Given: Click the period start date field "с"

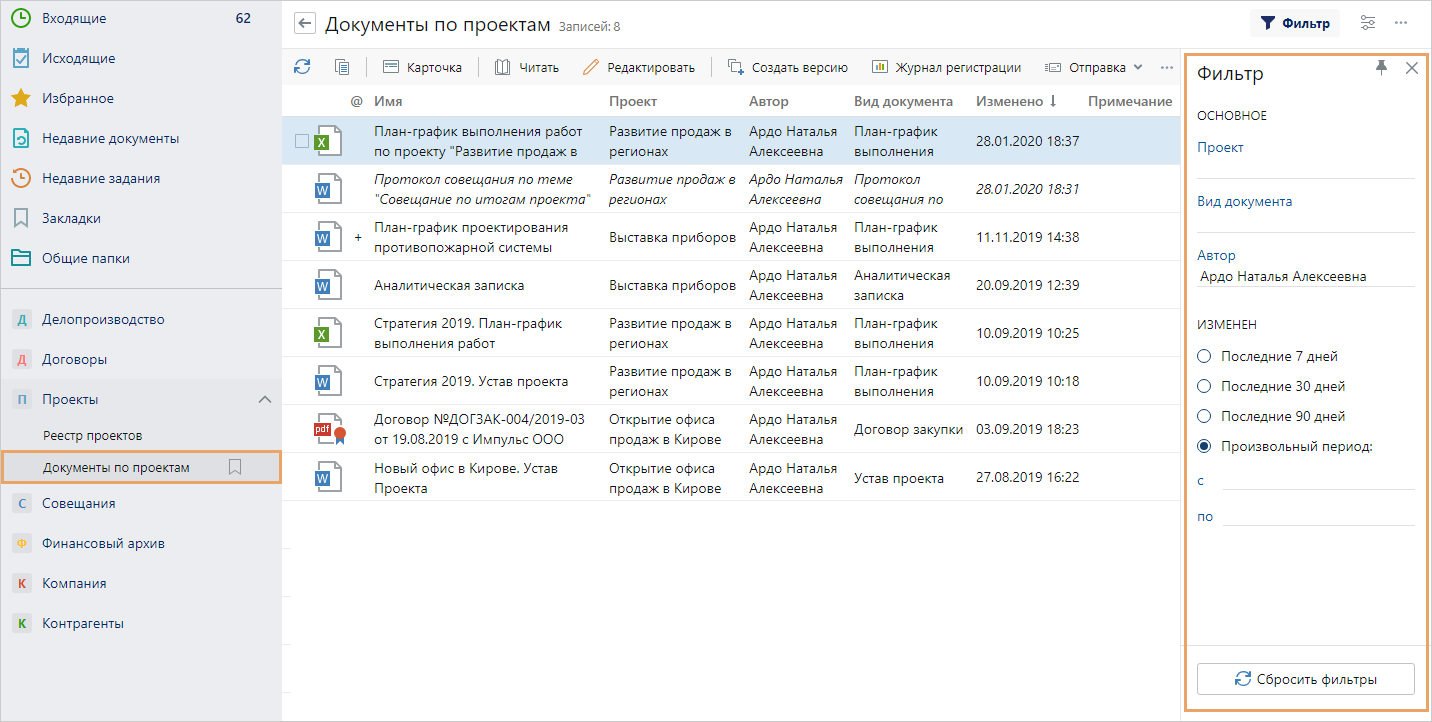Looking at the screenshot, I should [1318, 481].
